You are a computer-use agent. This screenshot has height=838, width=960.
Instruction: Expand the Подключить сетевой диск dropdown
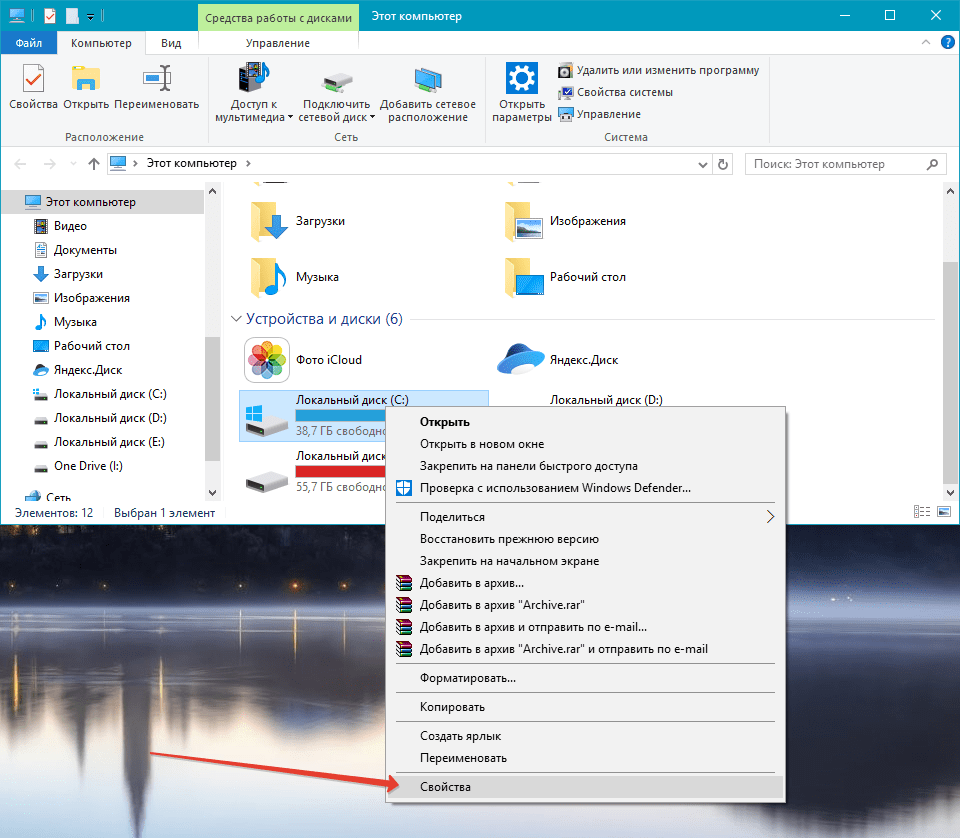[372, 117]
